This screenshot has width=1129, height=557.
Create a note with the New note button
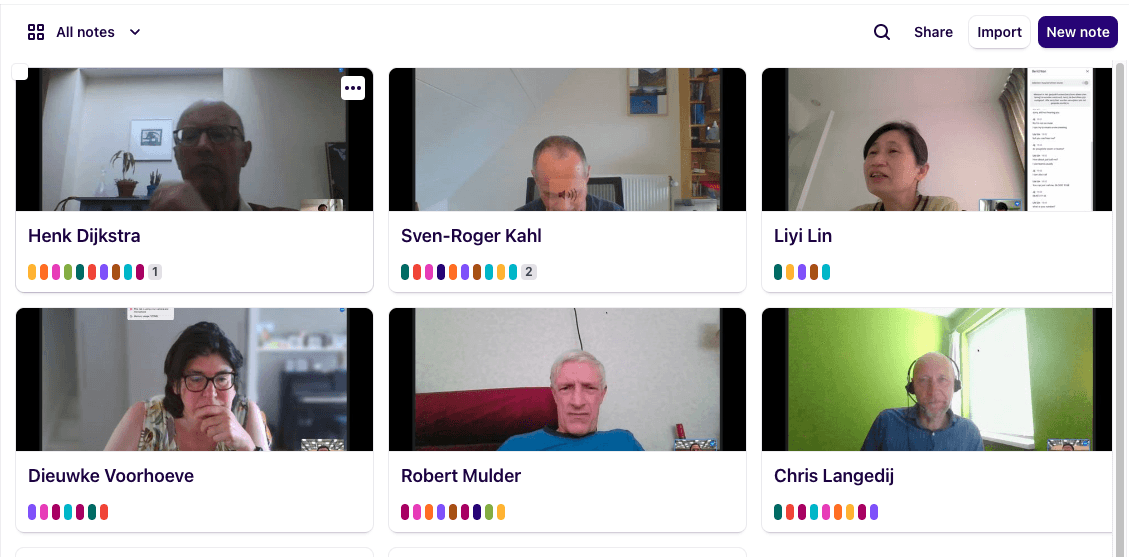tap(1077, 32)
